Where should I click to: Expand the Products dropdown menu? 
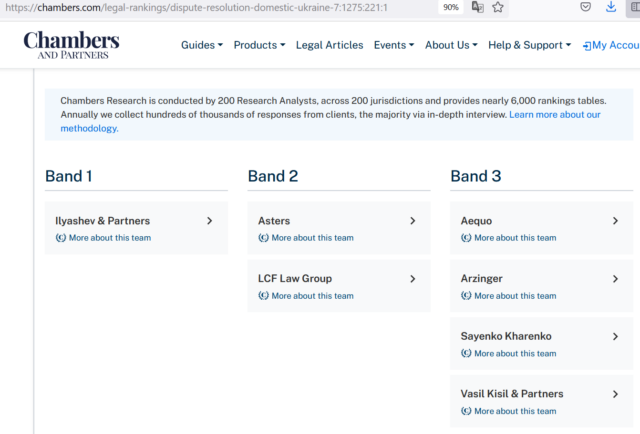[x=259, y=45]
